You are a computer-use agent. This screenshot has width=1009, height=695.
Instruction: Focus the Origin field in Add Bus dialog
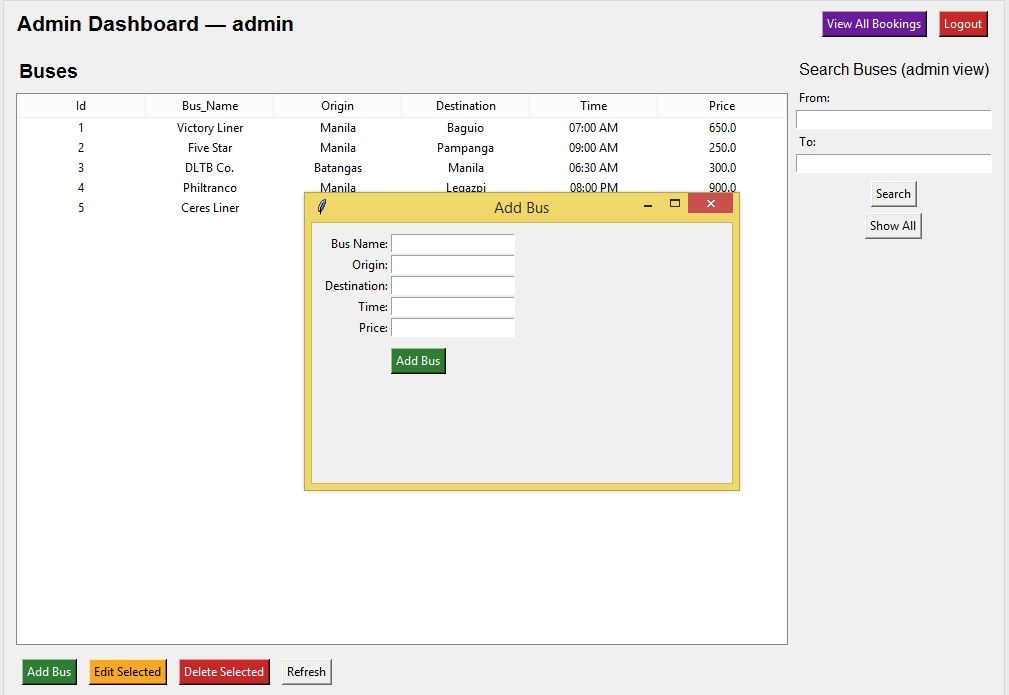(452, 265)
